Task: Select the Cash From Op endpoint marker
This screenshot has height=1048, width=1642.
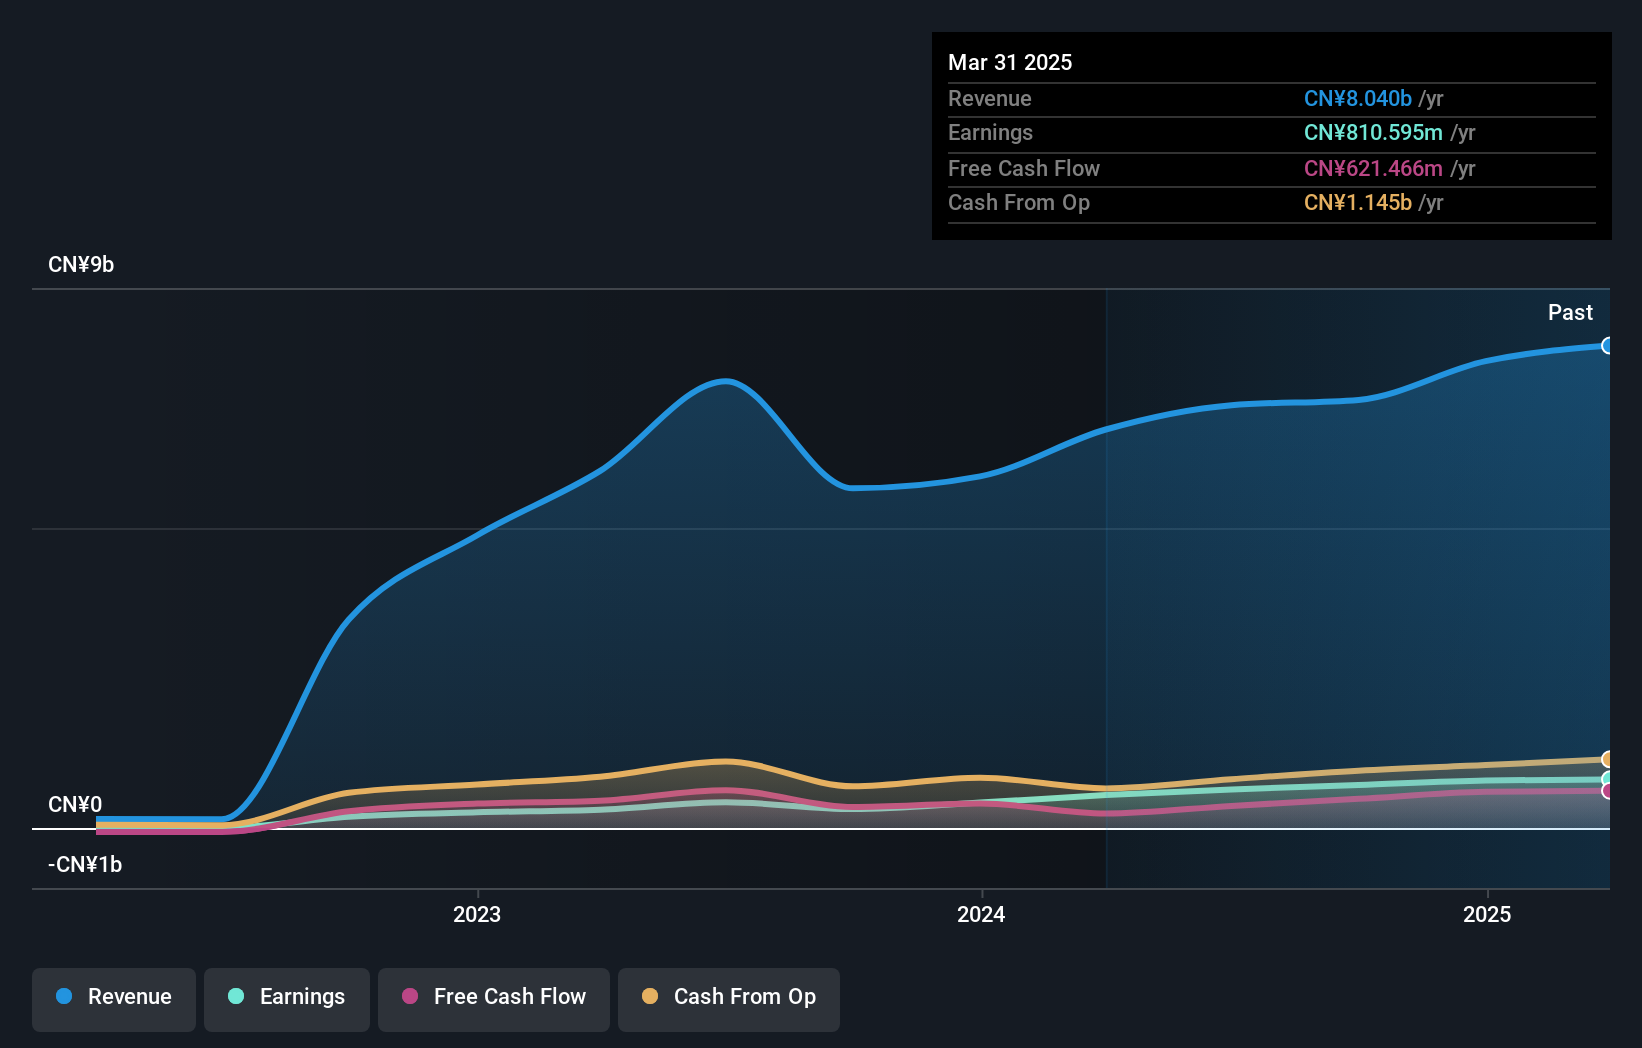Action: (x=1607, y=759)
